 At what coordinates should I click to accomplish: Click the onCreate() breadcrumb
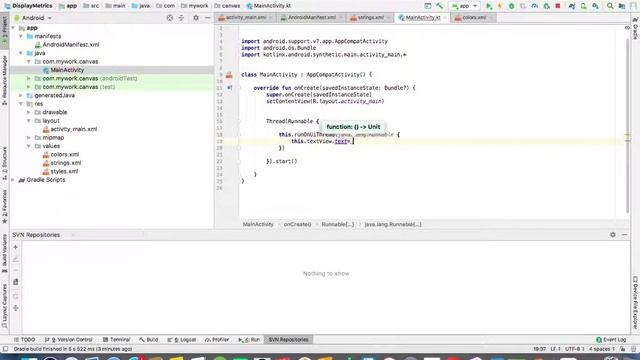(297, 224)
